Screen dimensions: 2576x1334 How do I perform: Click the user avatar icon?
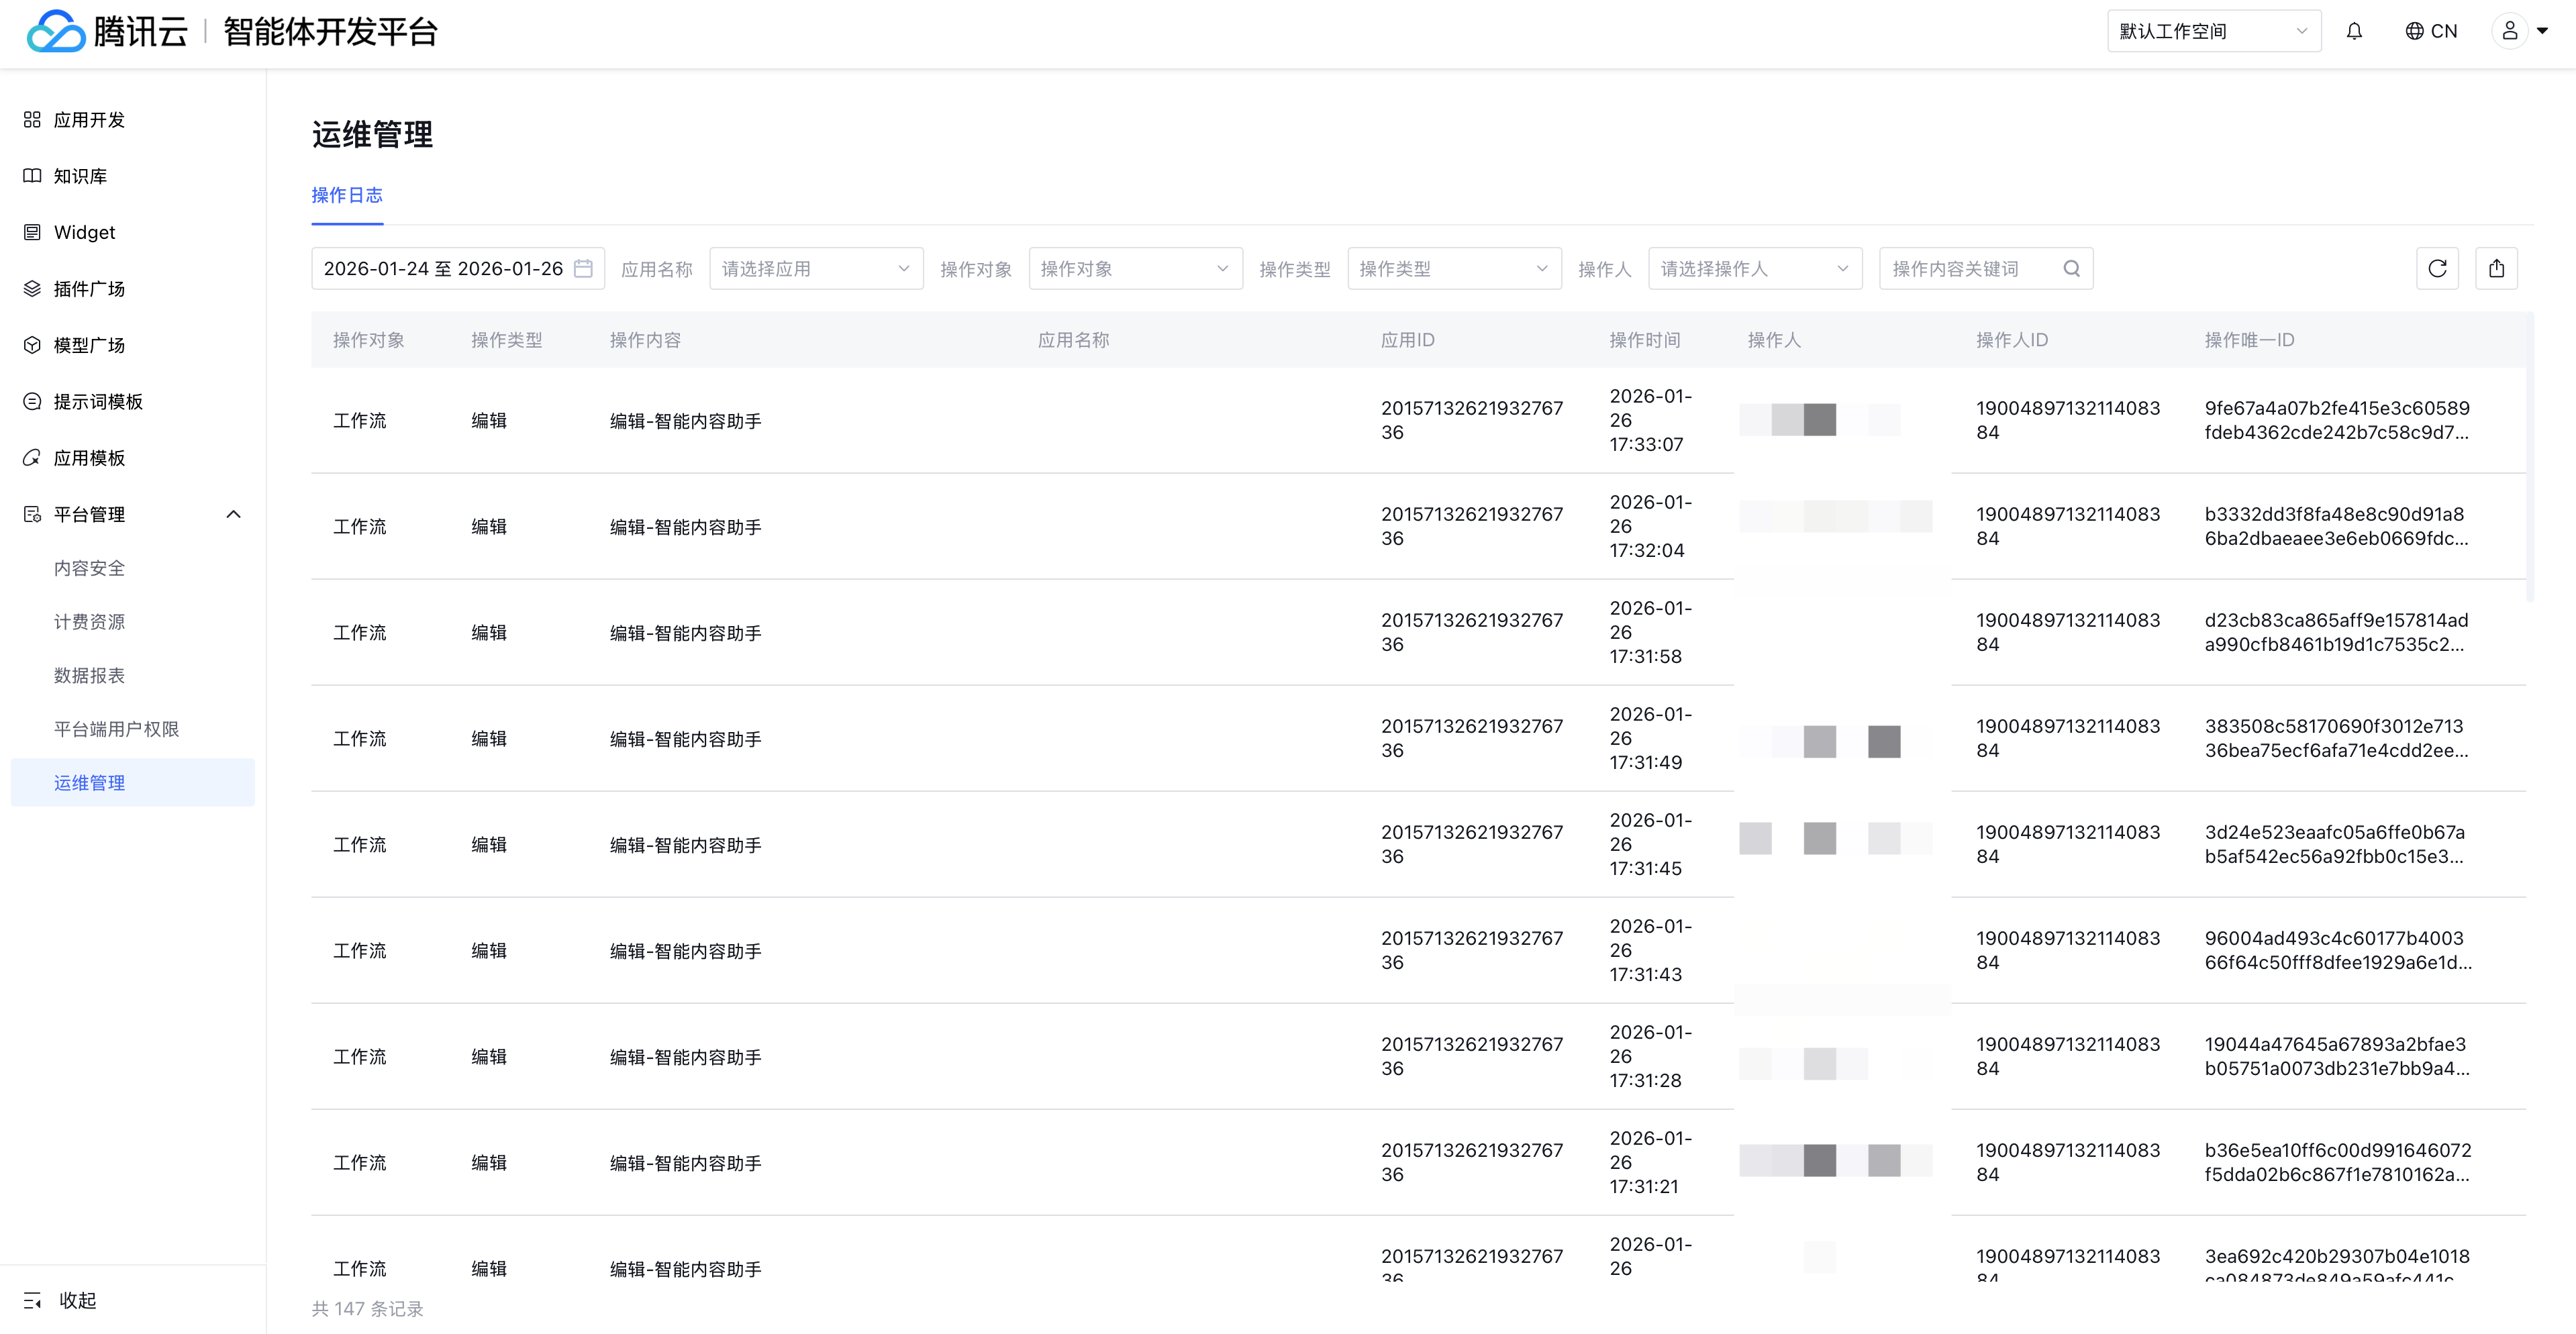[x=2509, y=32]
